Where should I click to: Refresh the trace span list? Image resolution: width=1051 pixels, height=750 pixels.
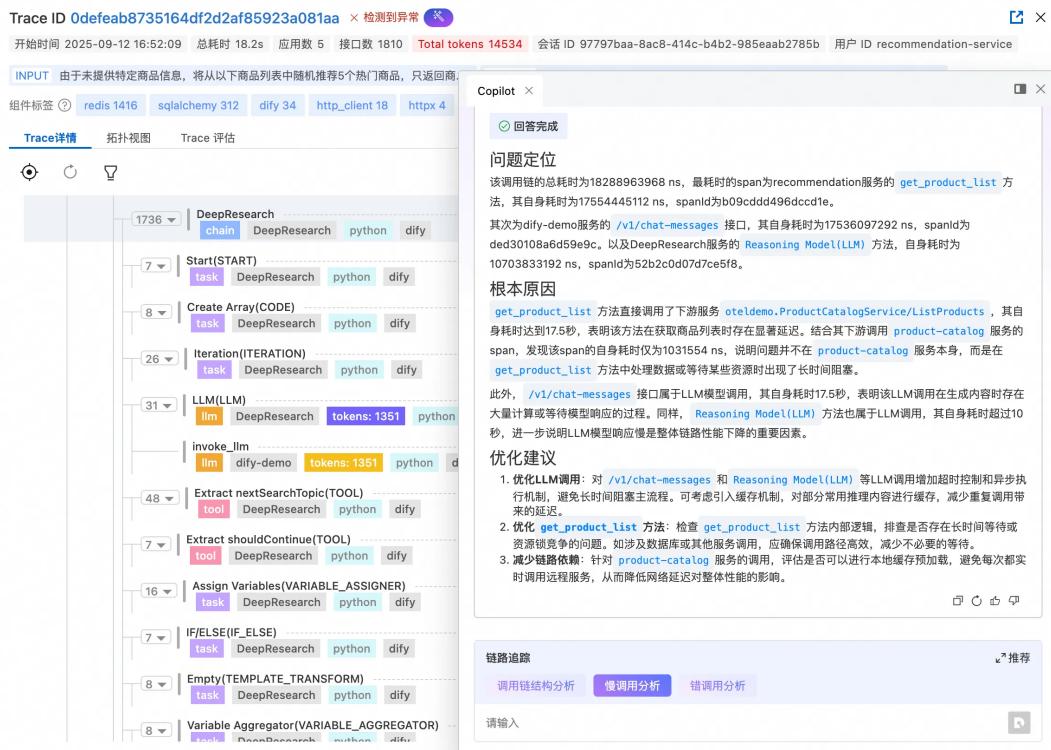click(x=70, y=172)
